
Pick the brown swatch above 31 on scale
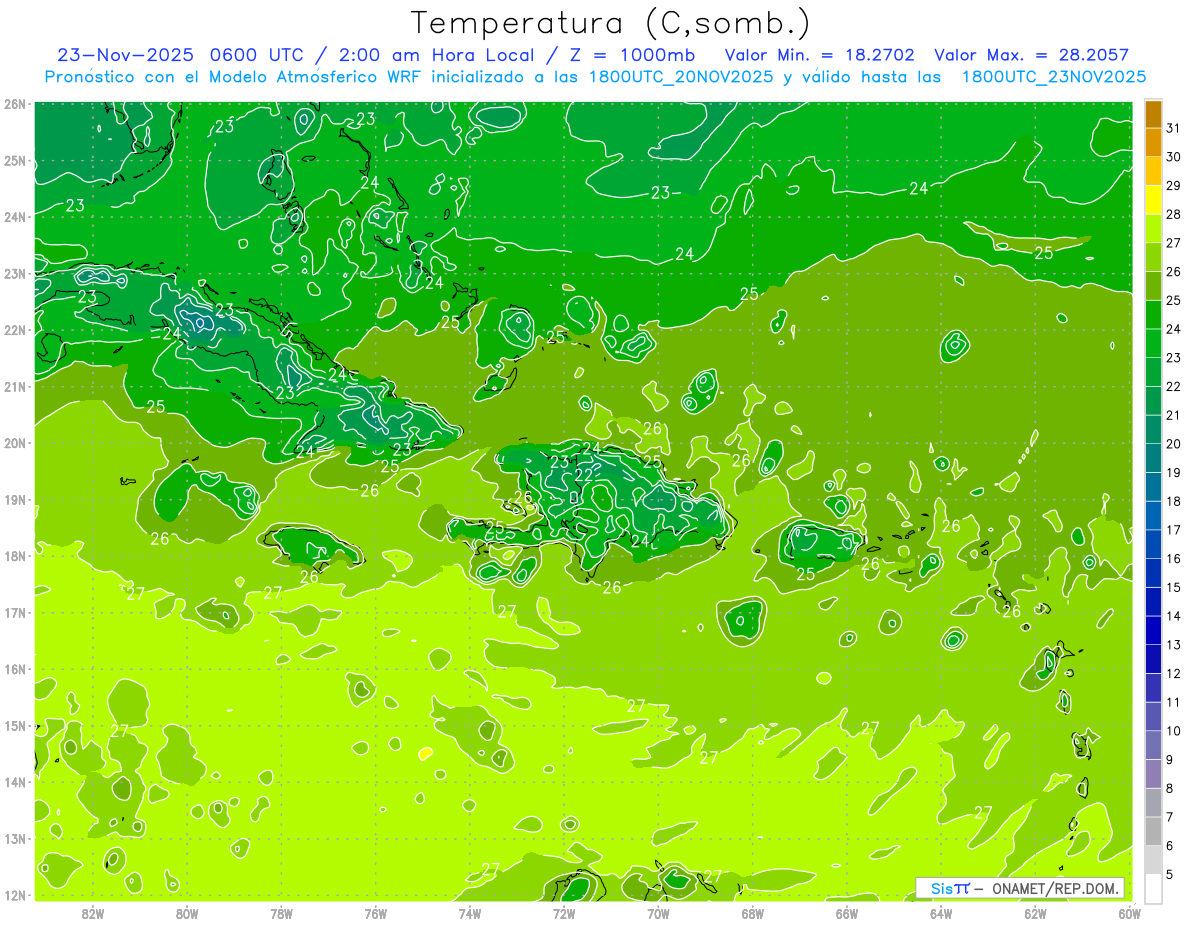pyautogui.click(x=1153, y=114)
